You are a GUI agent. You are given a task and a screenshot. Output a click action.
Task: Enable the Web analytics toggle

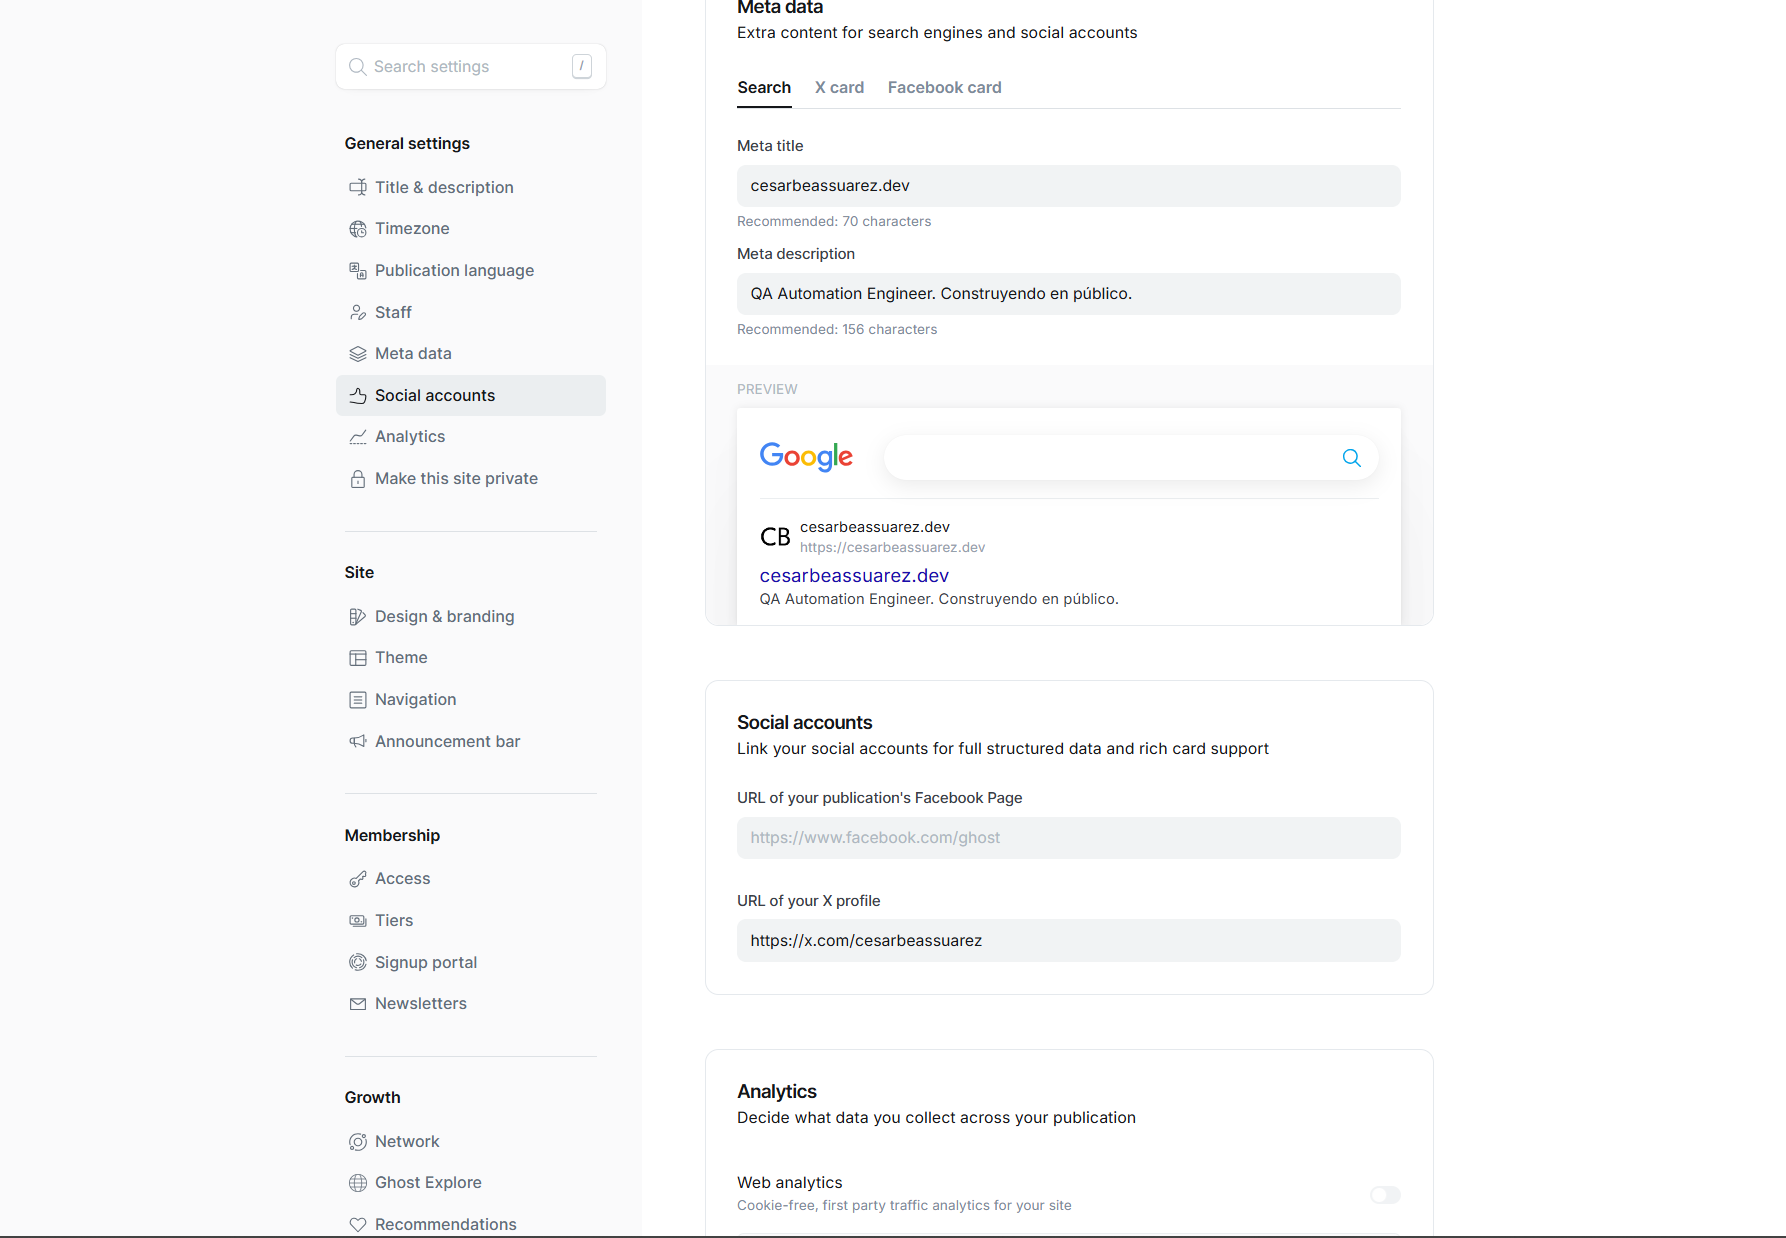pyautogui.click(x=1385, y=1195)
